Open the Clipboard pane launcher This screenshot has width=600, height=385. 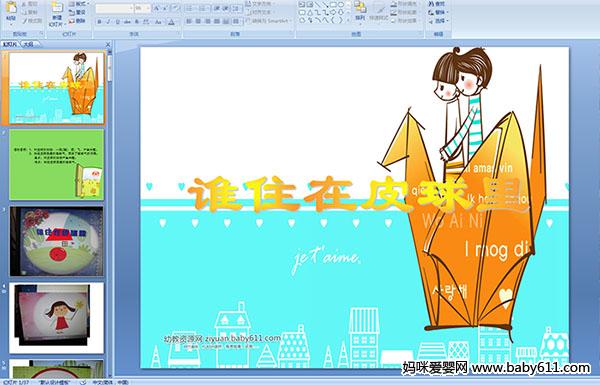(41, 34)
